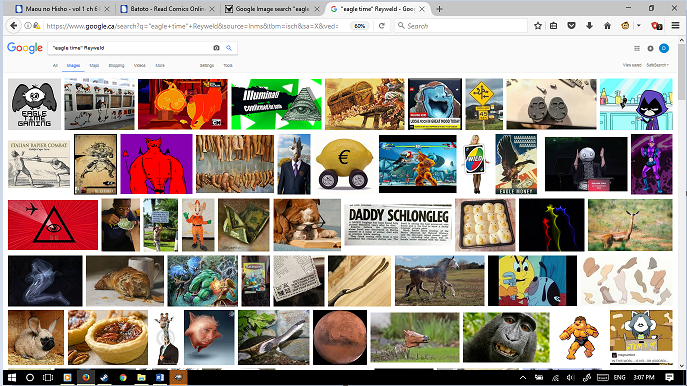The image size is (687, 386).
Task: Open the Google account avatar
Action: pos(664,48)
